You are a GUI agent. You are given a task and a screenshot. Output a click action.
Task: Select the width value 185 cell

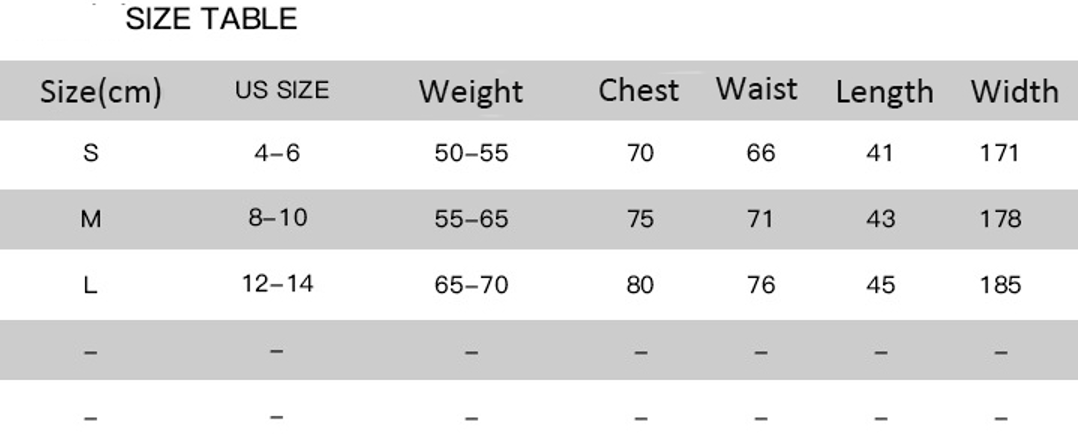click(x=1001, y=286)
